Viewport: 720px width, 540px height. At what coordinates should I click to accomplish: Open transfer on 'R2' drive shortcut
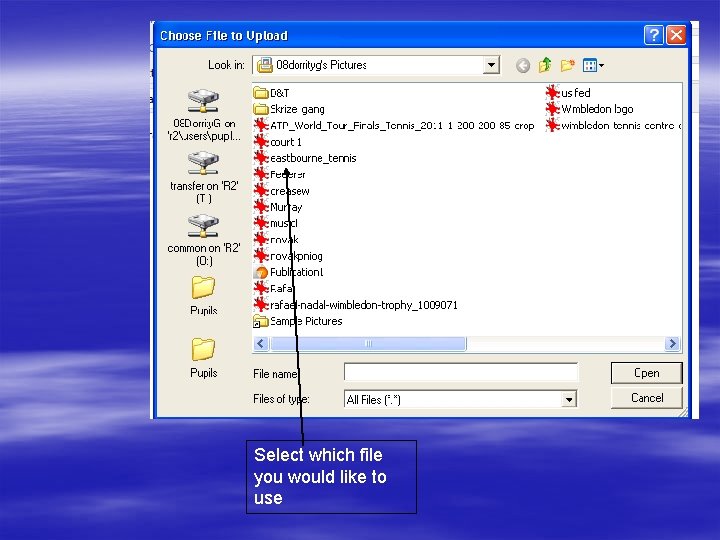click(204, 178)
